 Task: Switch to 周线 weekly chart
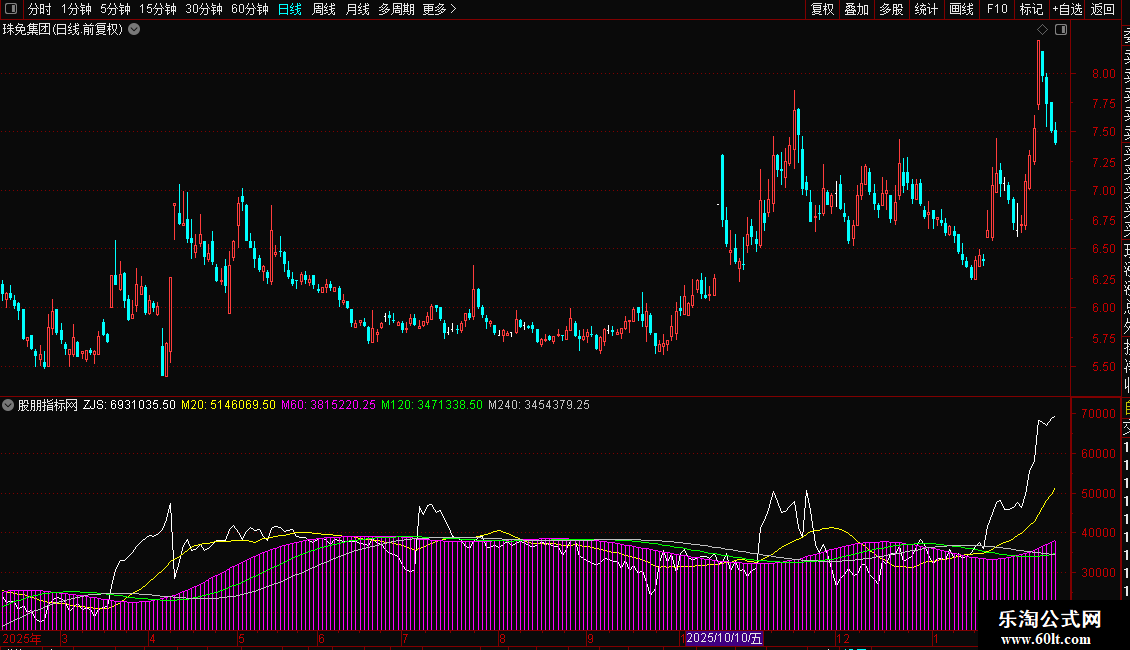324,9
